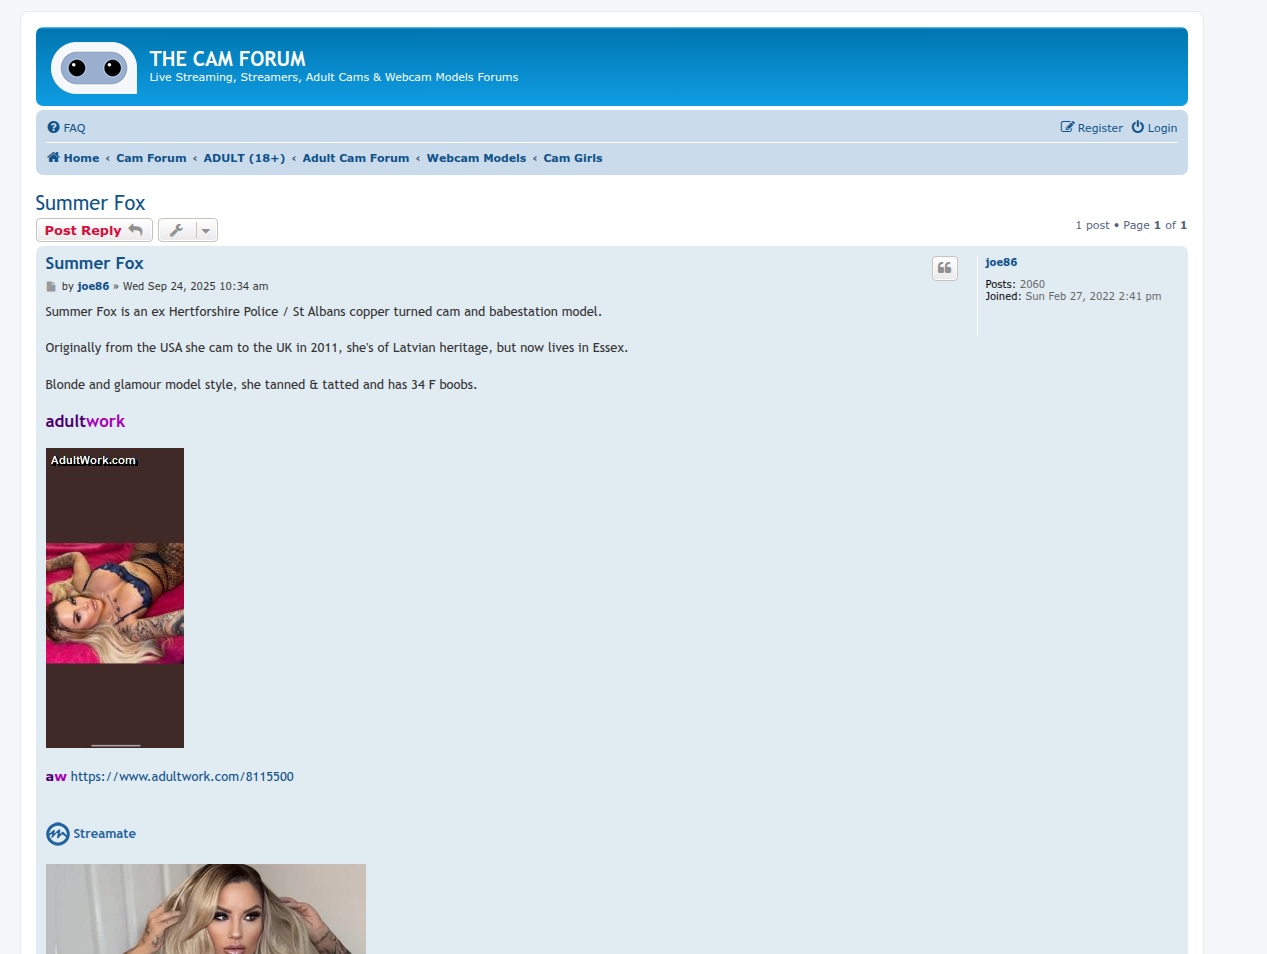
Task: Quote the post with the quote icon
Action: point(944,268)
